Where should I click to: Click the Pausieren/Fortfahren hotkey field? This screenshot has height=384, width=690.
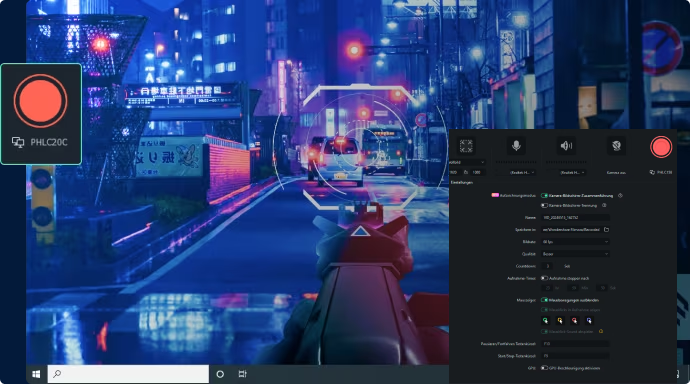575,344
